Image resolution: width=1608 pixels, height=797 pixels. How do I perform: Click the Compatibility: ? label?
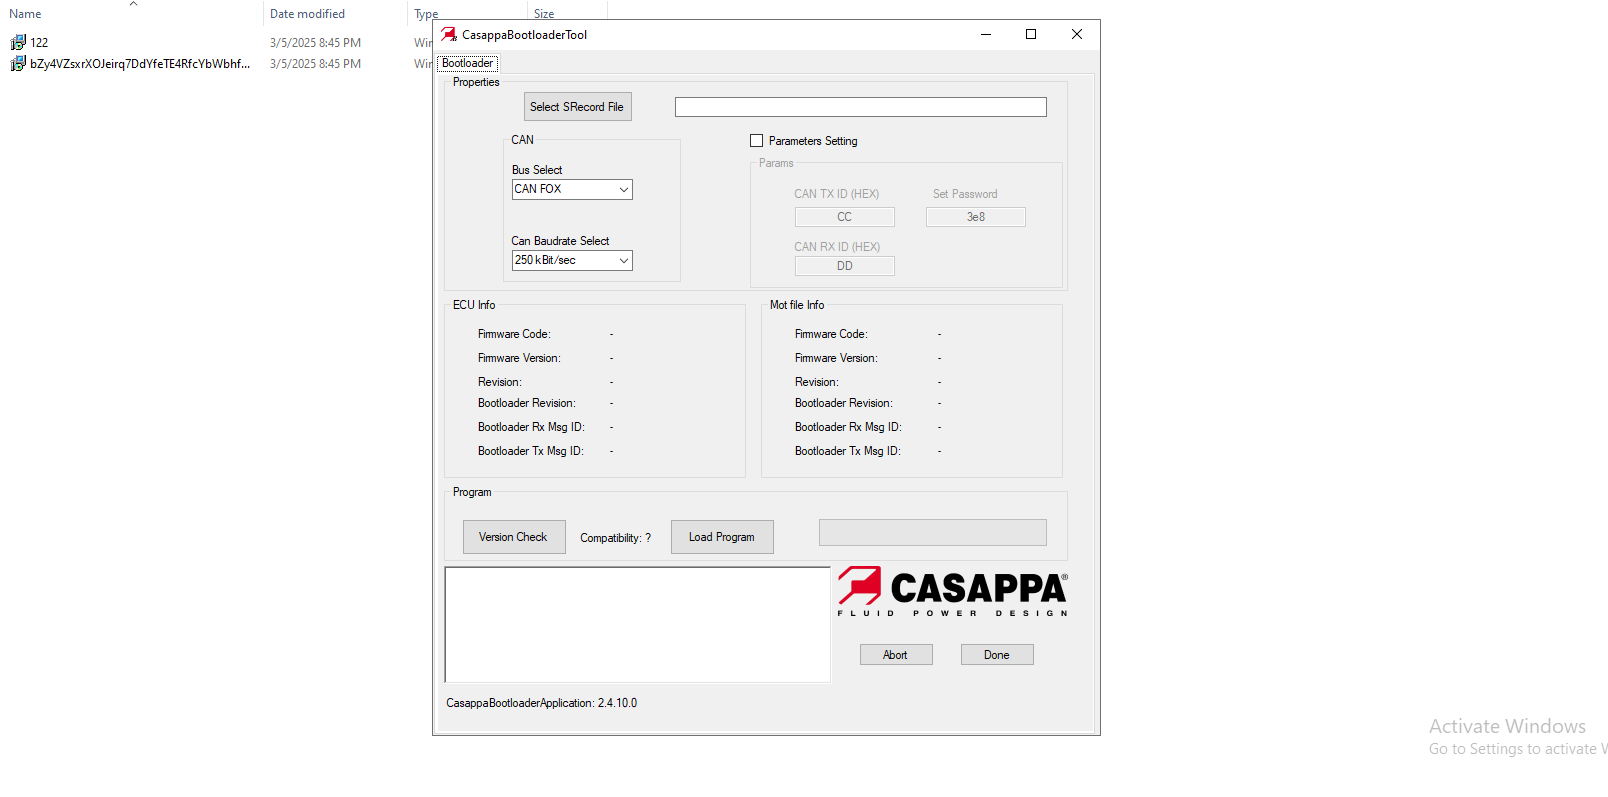616,538
